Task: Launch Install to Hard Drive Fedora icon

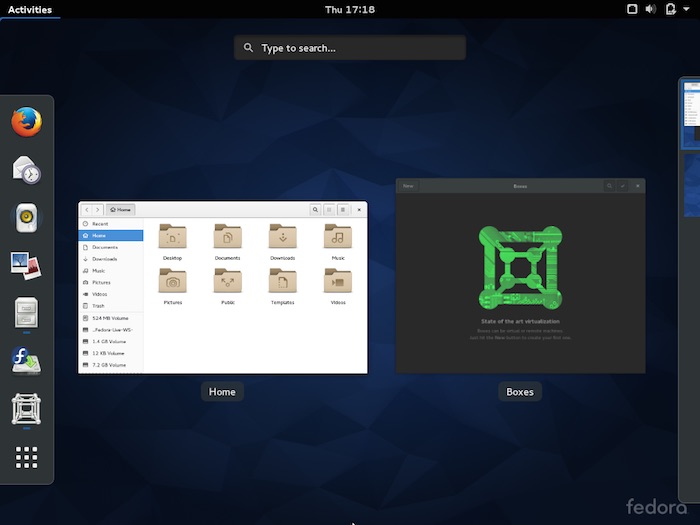Action: tap(27, 360)
